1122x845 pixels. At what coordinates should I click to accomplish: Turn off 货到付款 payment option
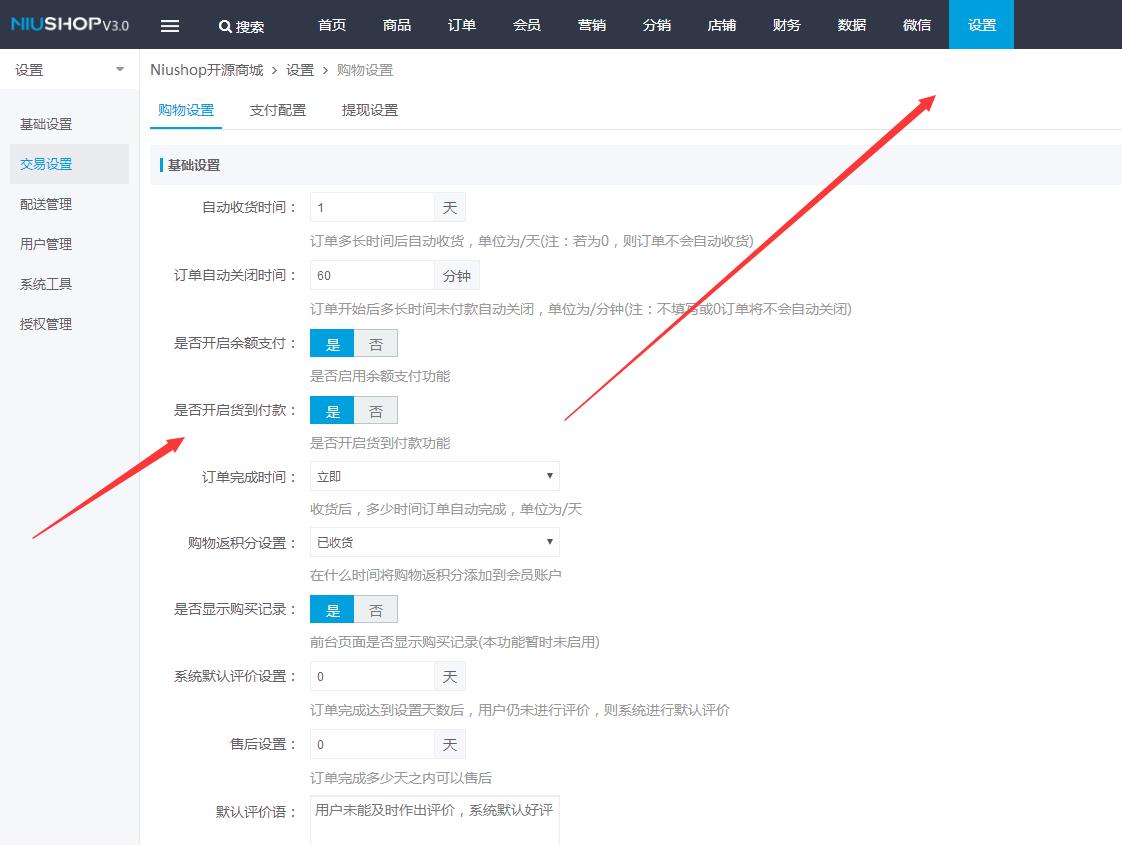click(x=376, y=409)
